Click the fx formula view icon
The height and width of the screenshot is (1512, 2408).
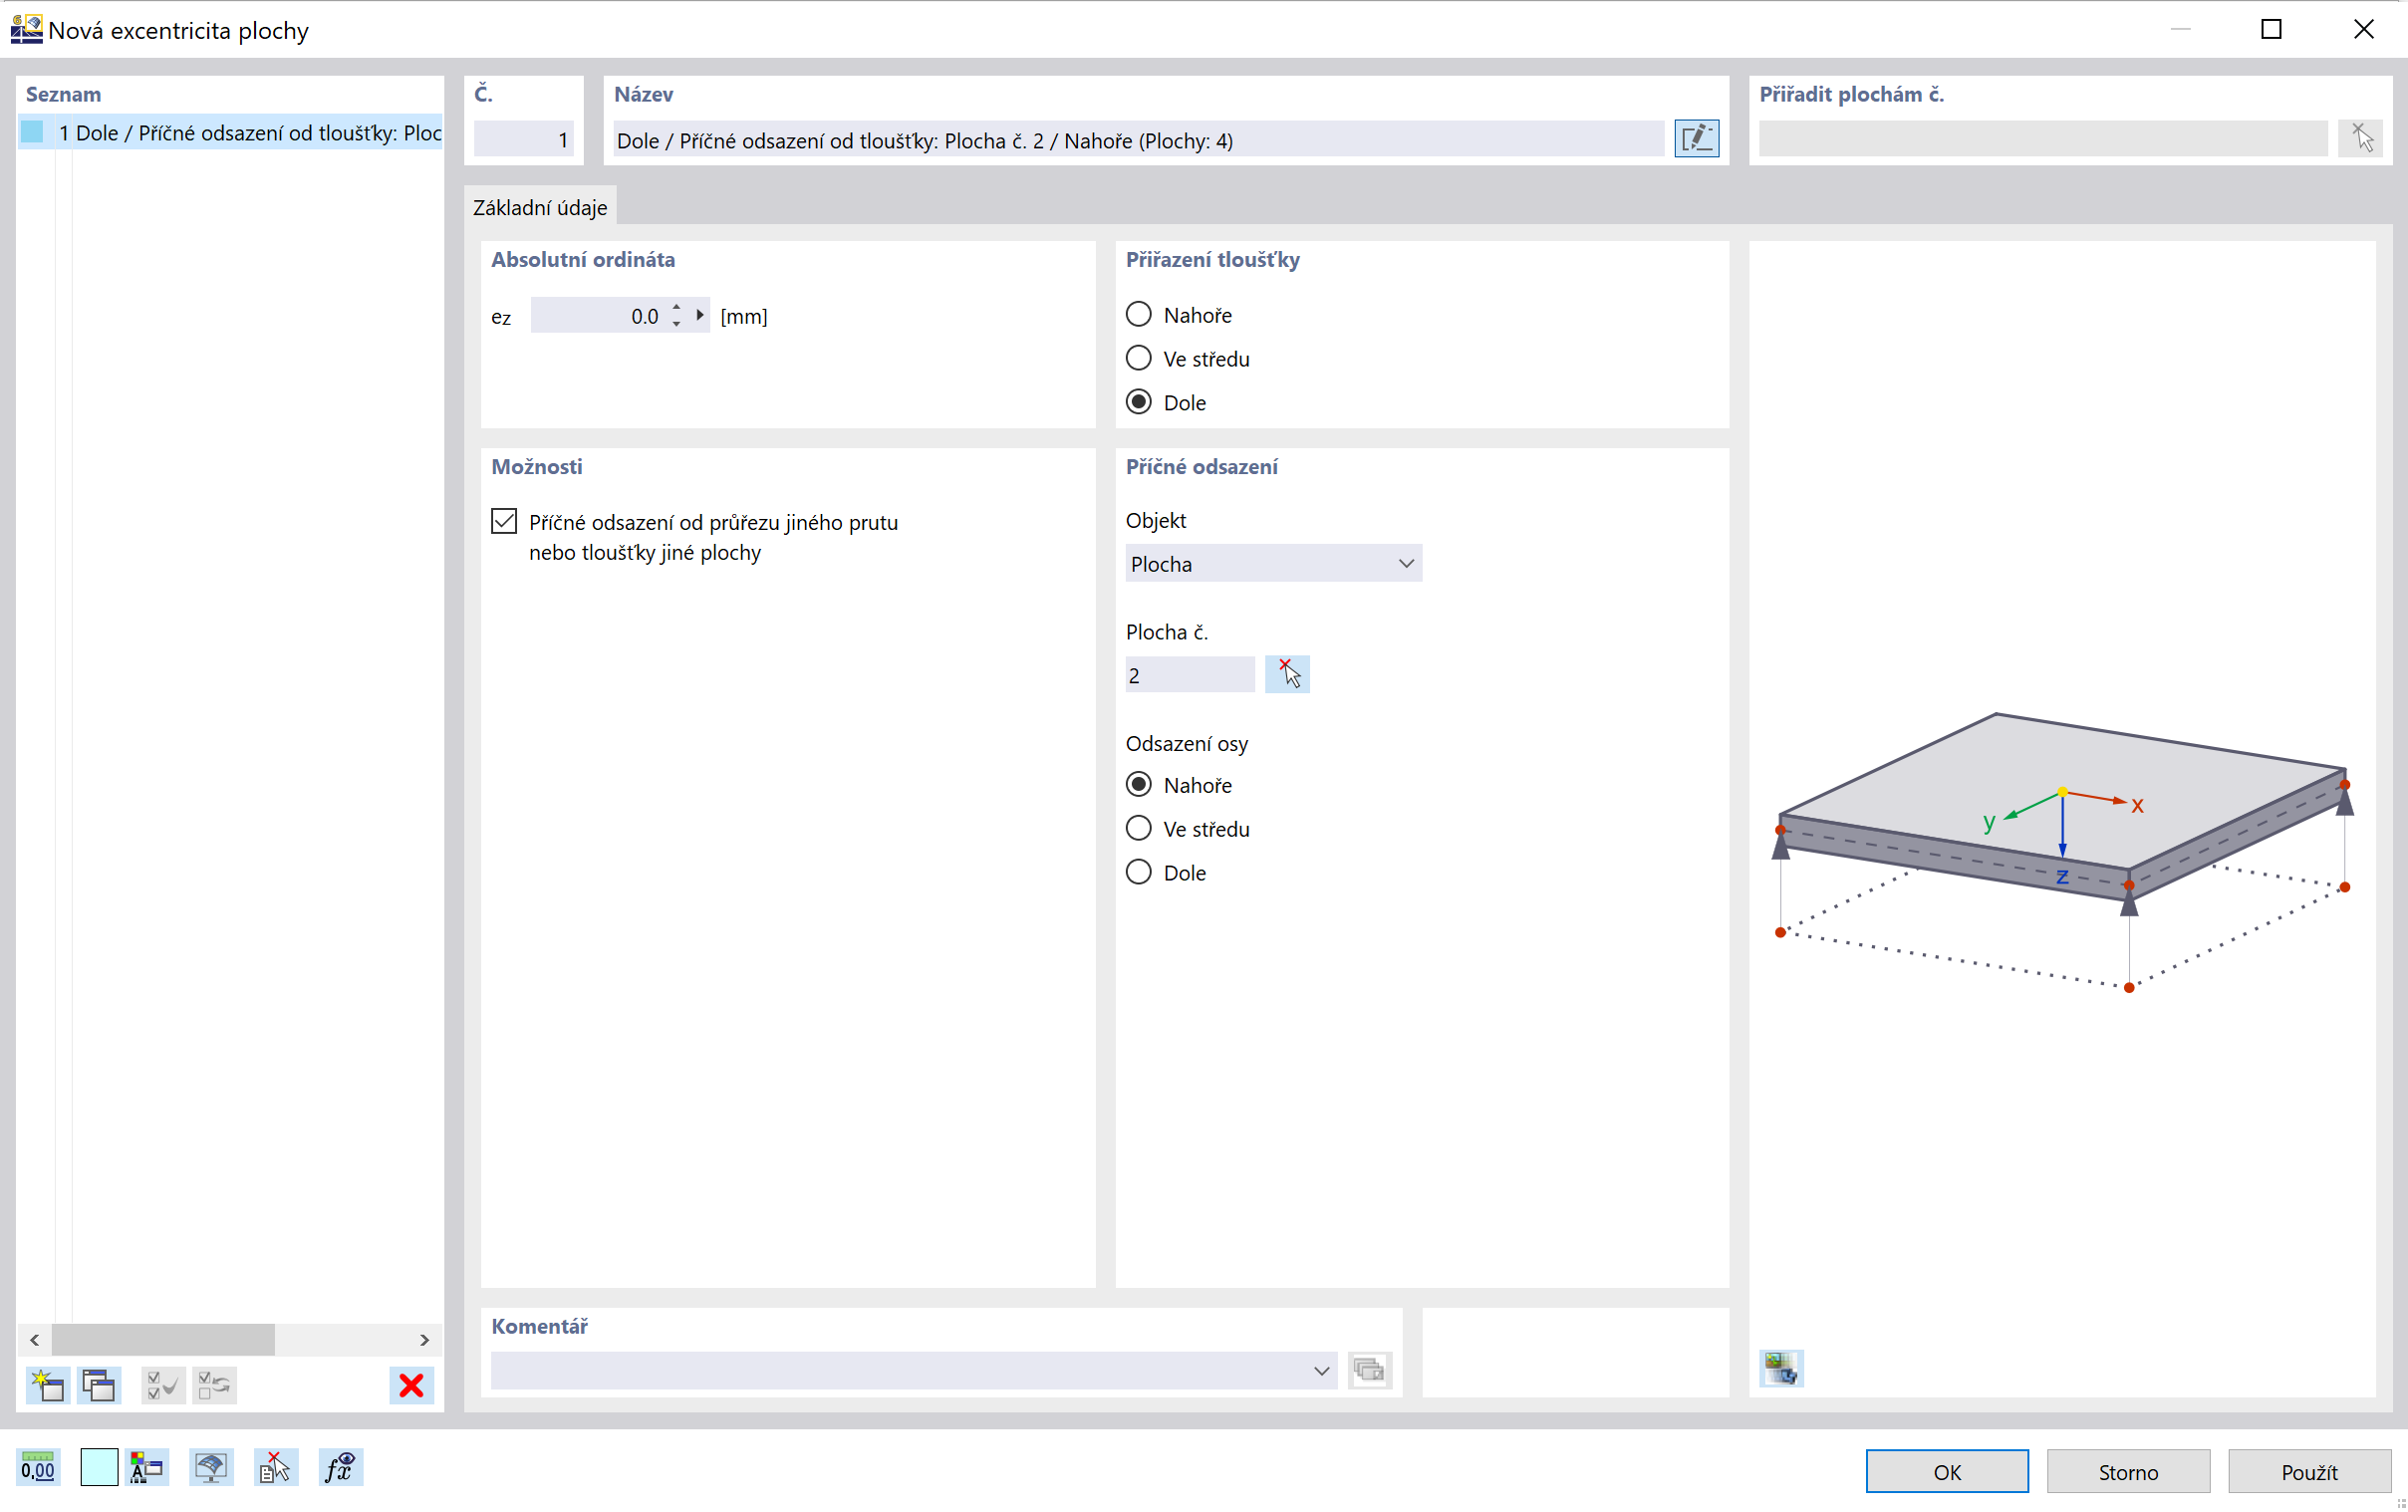click(339, 1468)
